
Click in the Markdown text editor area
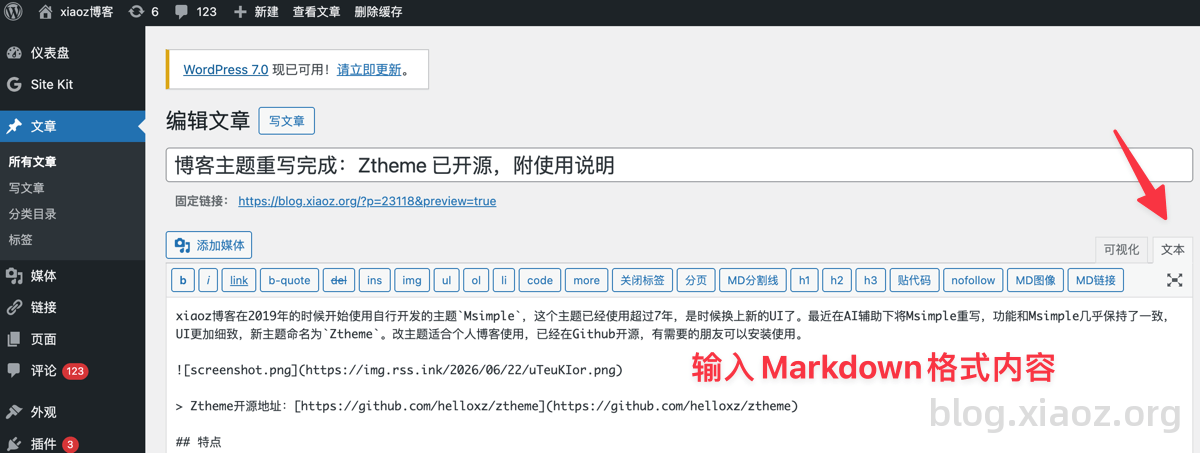point(679,376)
